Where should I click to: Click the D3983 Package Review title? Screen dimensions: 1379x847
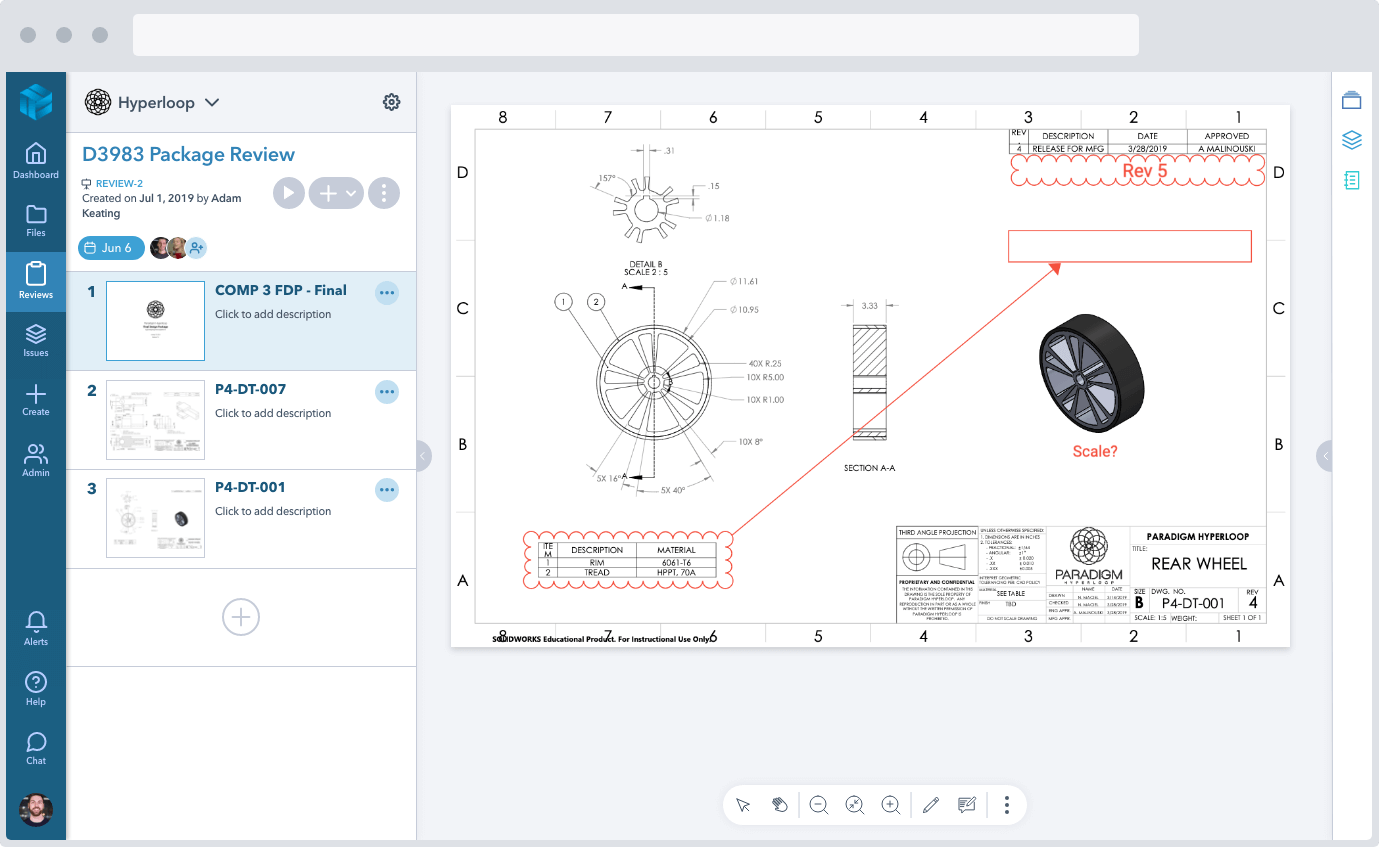point(188,154)
